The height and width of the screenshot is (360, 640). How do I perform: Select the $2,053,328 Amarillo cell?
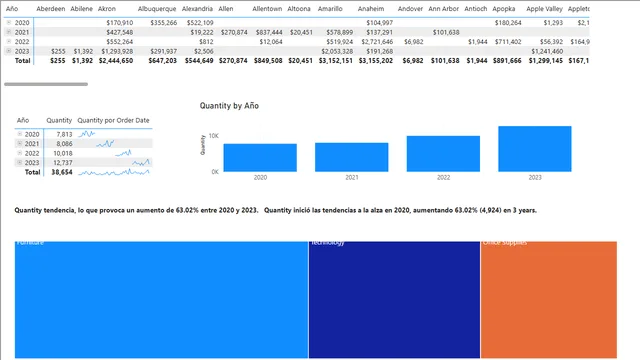337,51
